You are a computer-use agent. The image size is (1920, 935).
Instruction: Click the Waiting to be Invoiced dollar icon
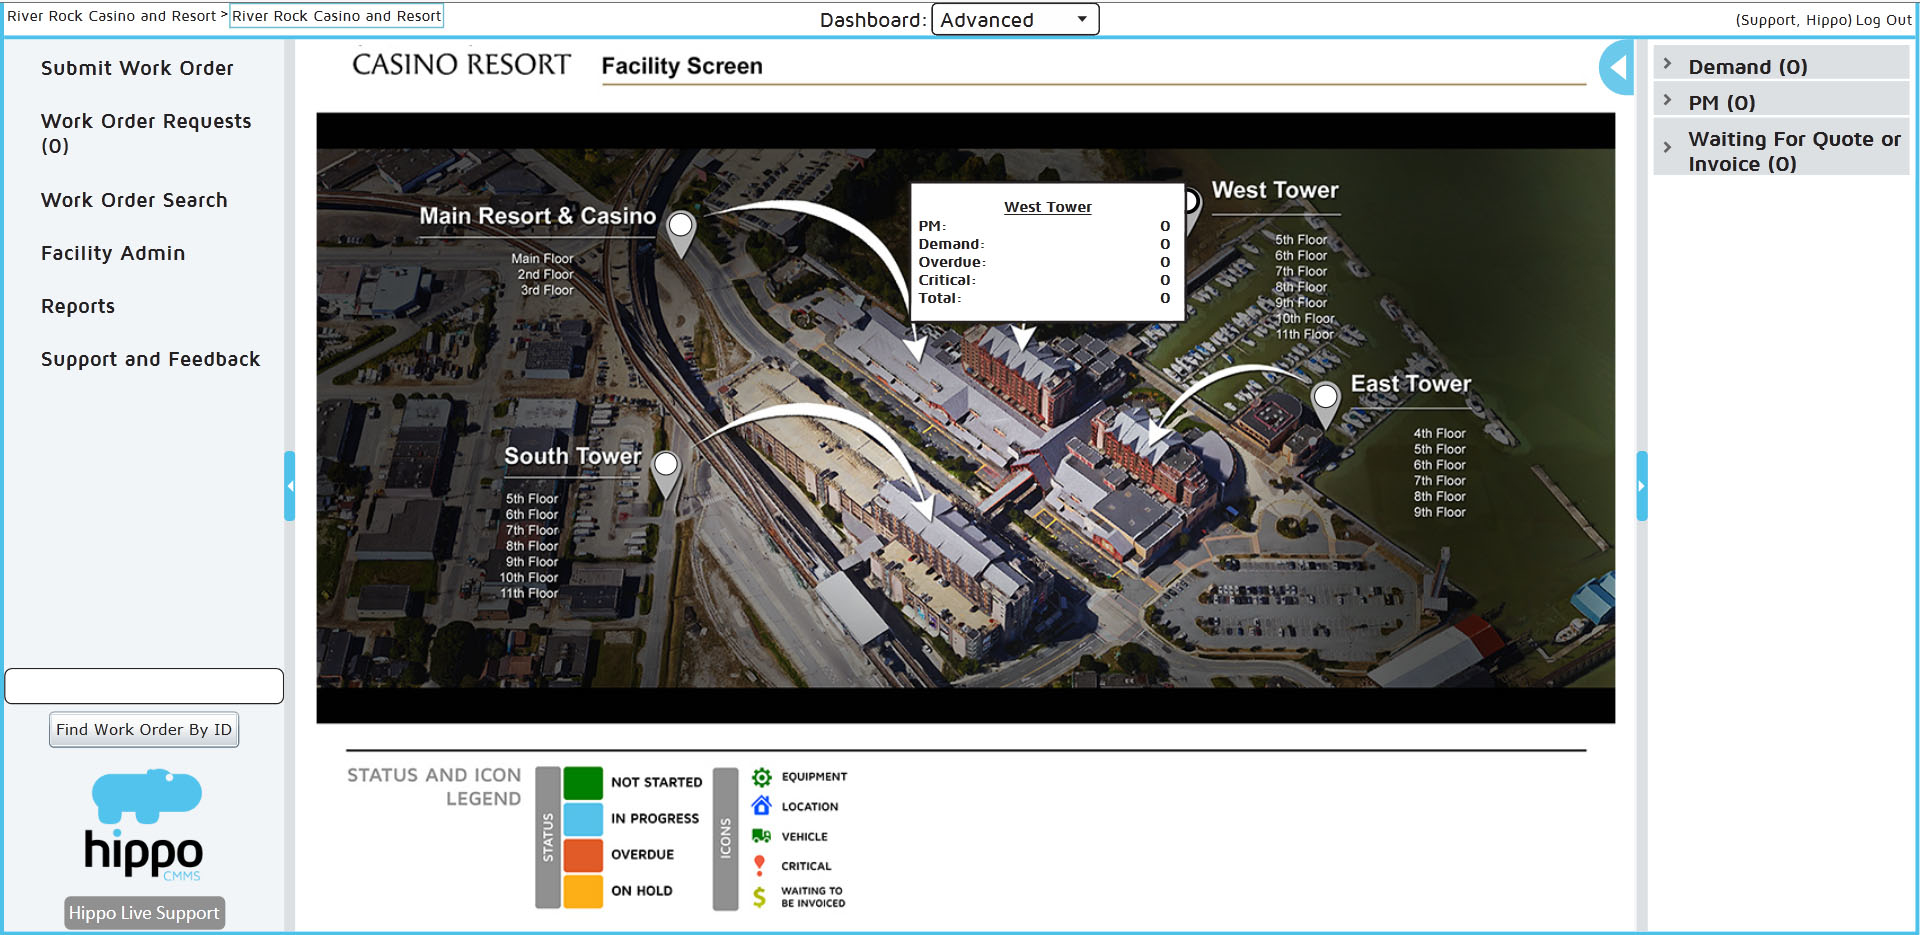pyautogui.click(x=760, y=897)
